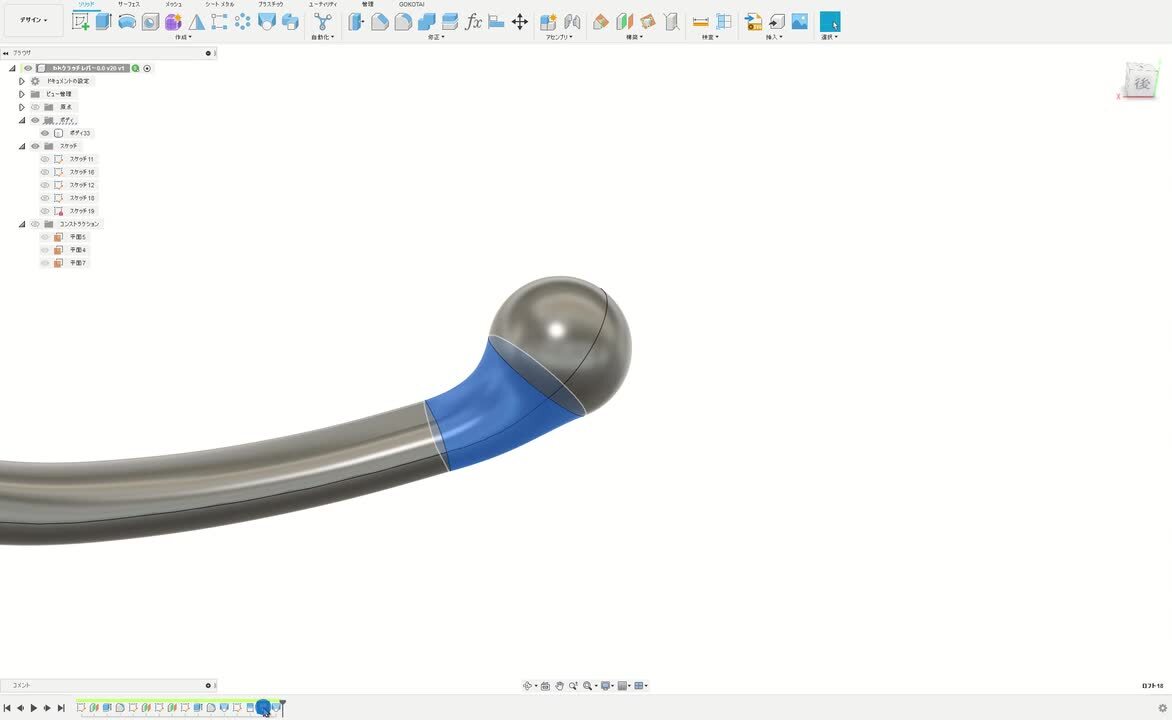The height and width of the screenshot is (720, 1172).
Task: Select the Hole tool
Action: pos(150,22)
